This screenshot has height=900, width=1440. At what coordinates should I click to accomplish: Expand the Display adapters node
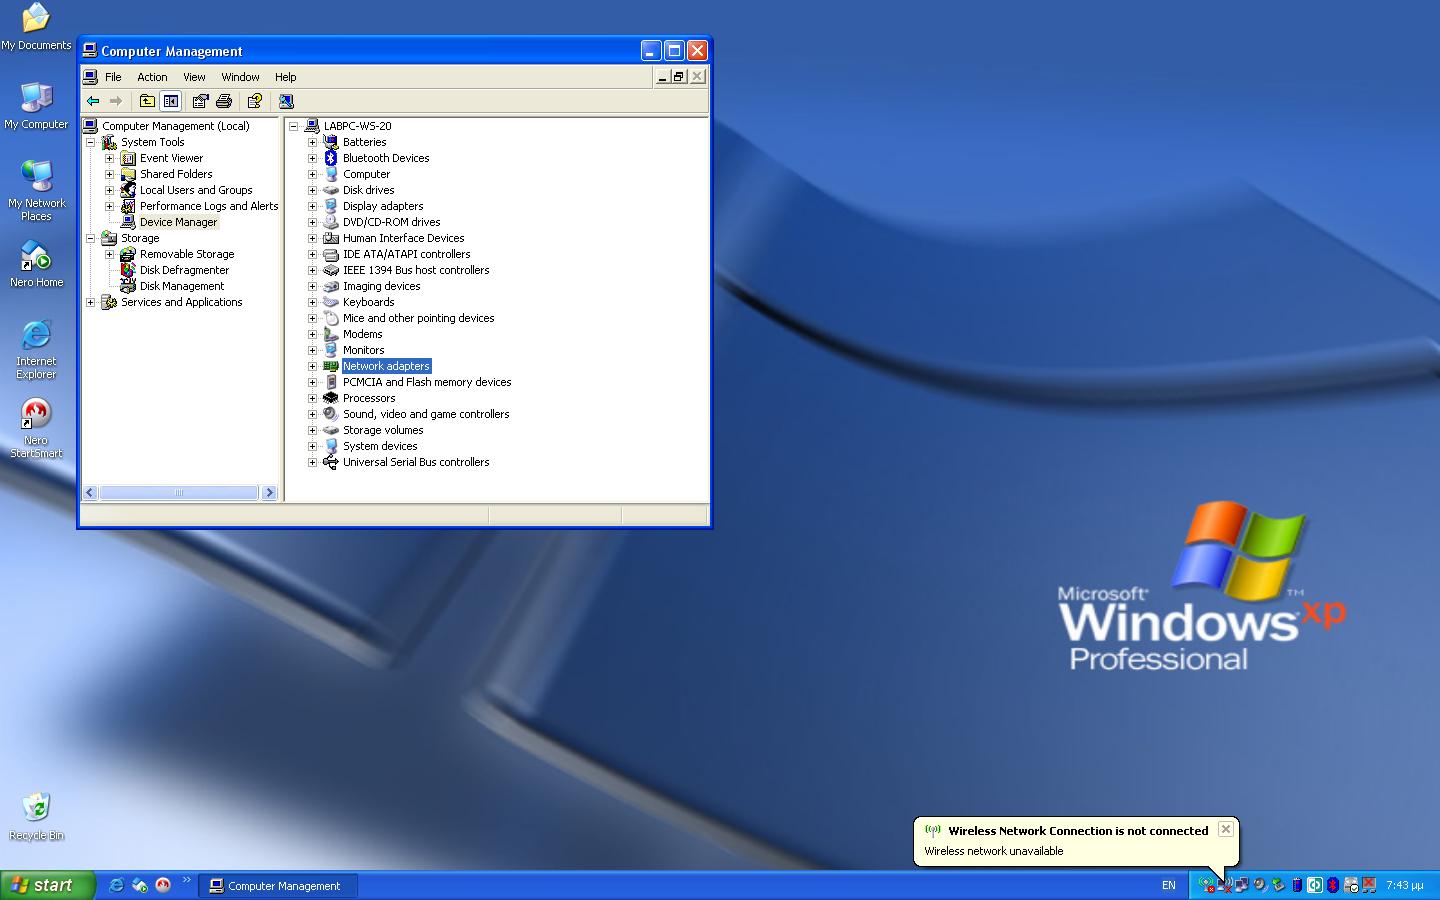tap(312, 206)
